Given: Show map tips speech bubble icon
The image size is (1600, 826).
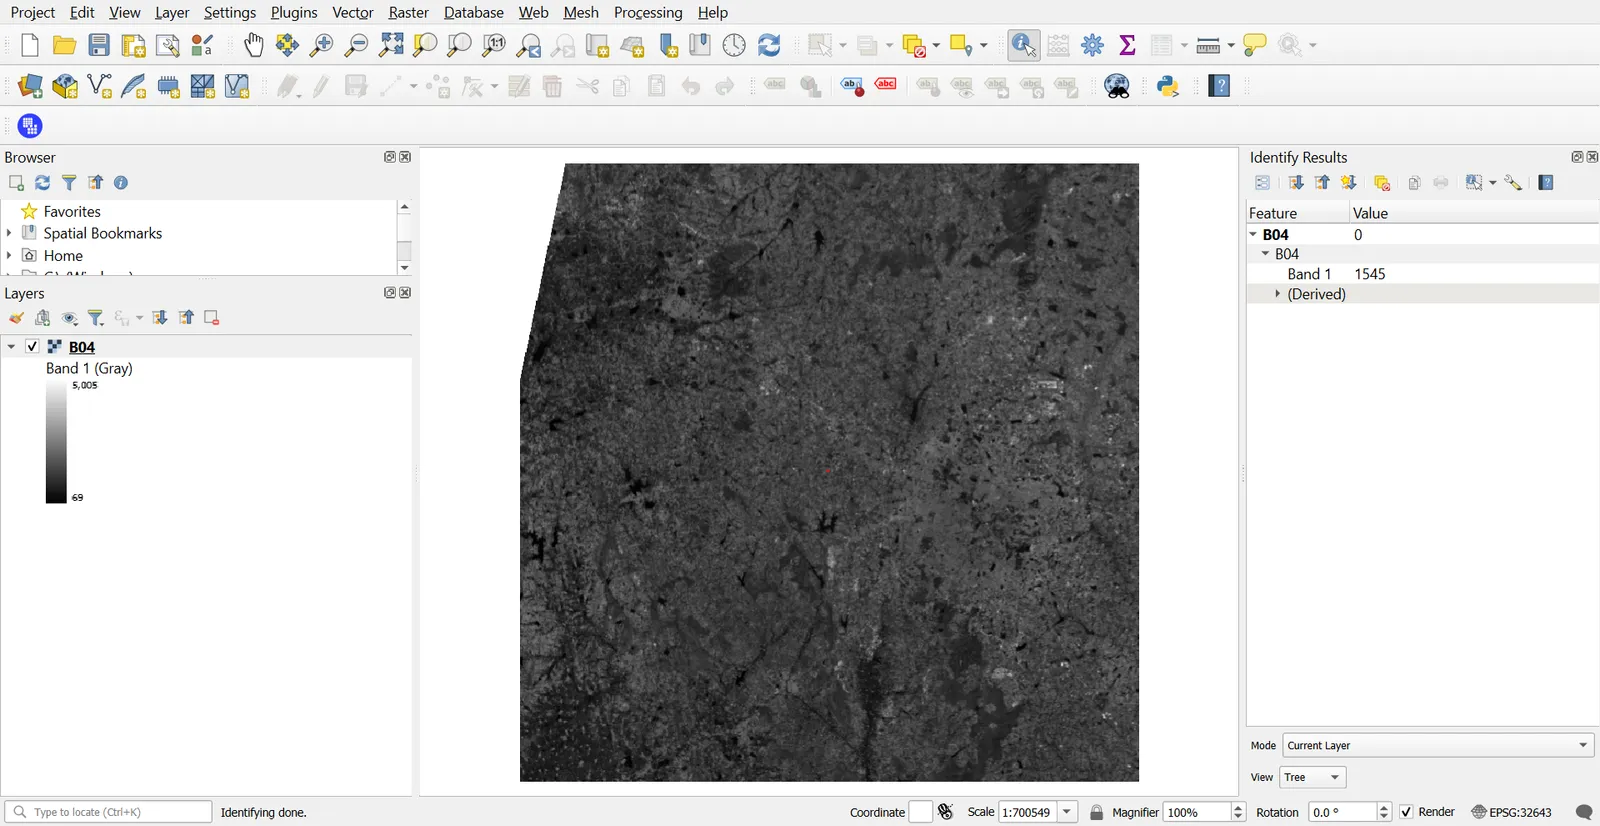Looking at the screenshot, I should (1255, 45).
